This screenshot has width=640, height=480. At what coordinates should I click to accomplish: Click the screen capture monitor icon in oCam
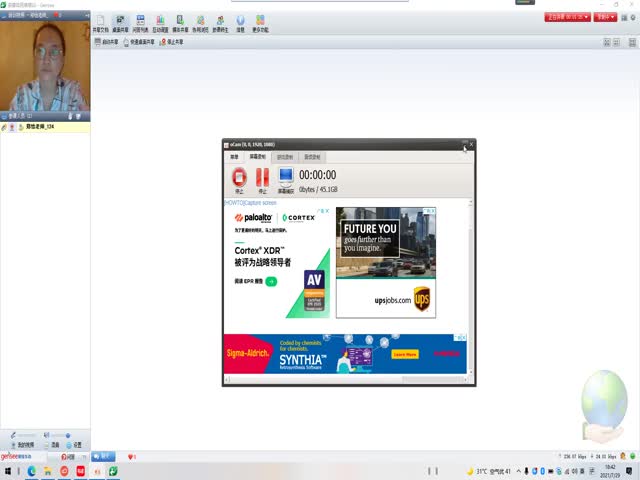[x=286, y=180]
